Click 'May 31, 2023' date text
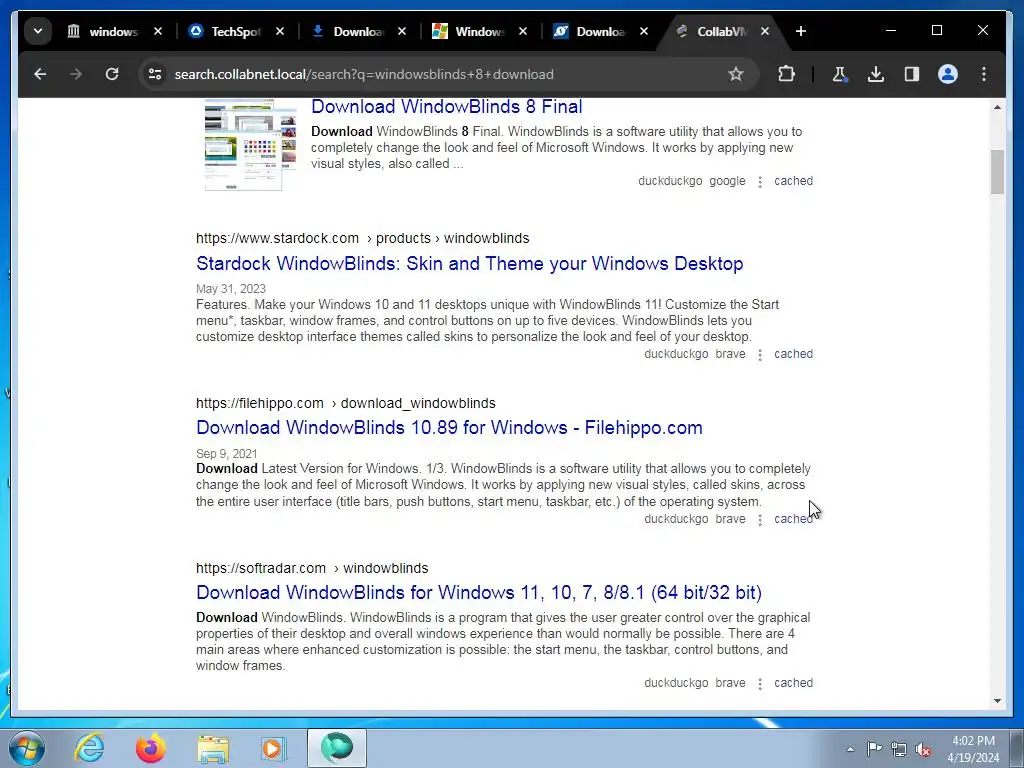This screenshot has width=1024, height=768. pos(231,289)
